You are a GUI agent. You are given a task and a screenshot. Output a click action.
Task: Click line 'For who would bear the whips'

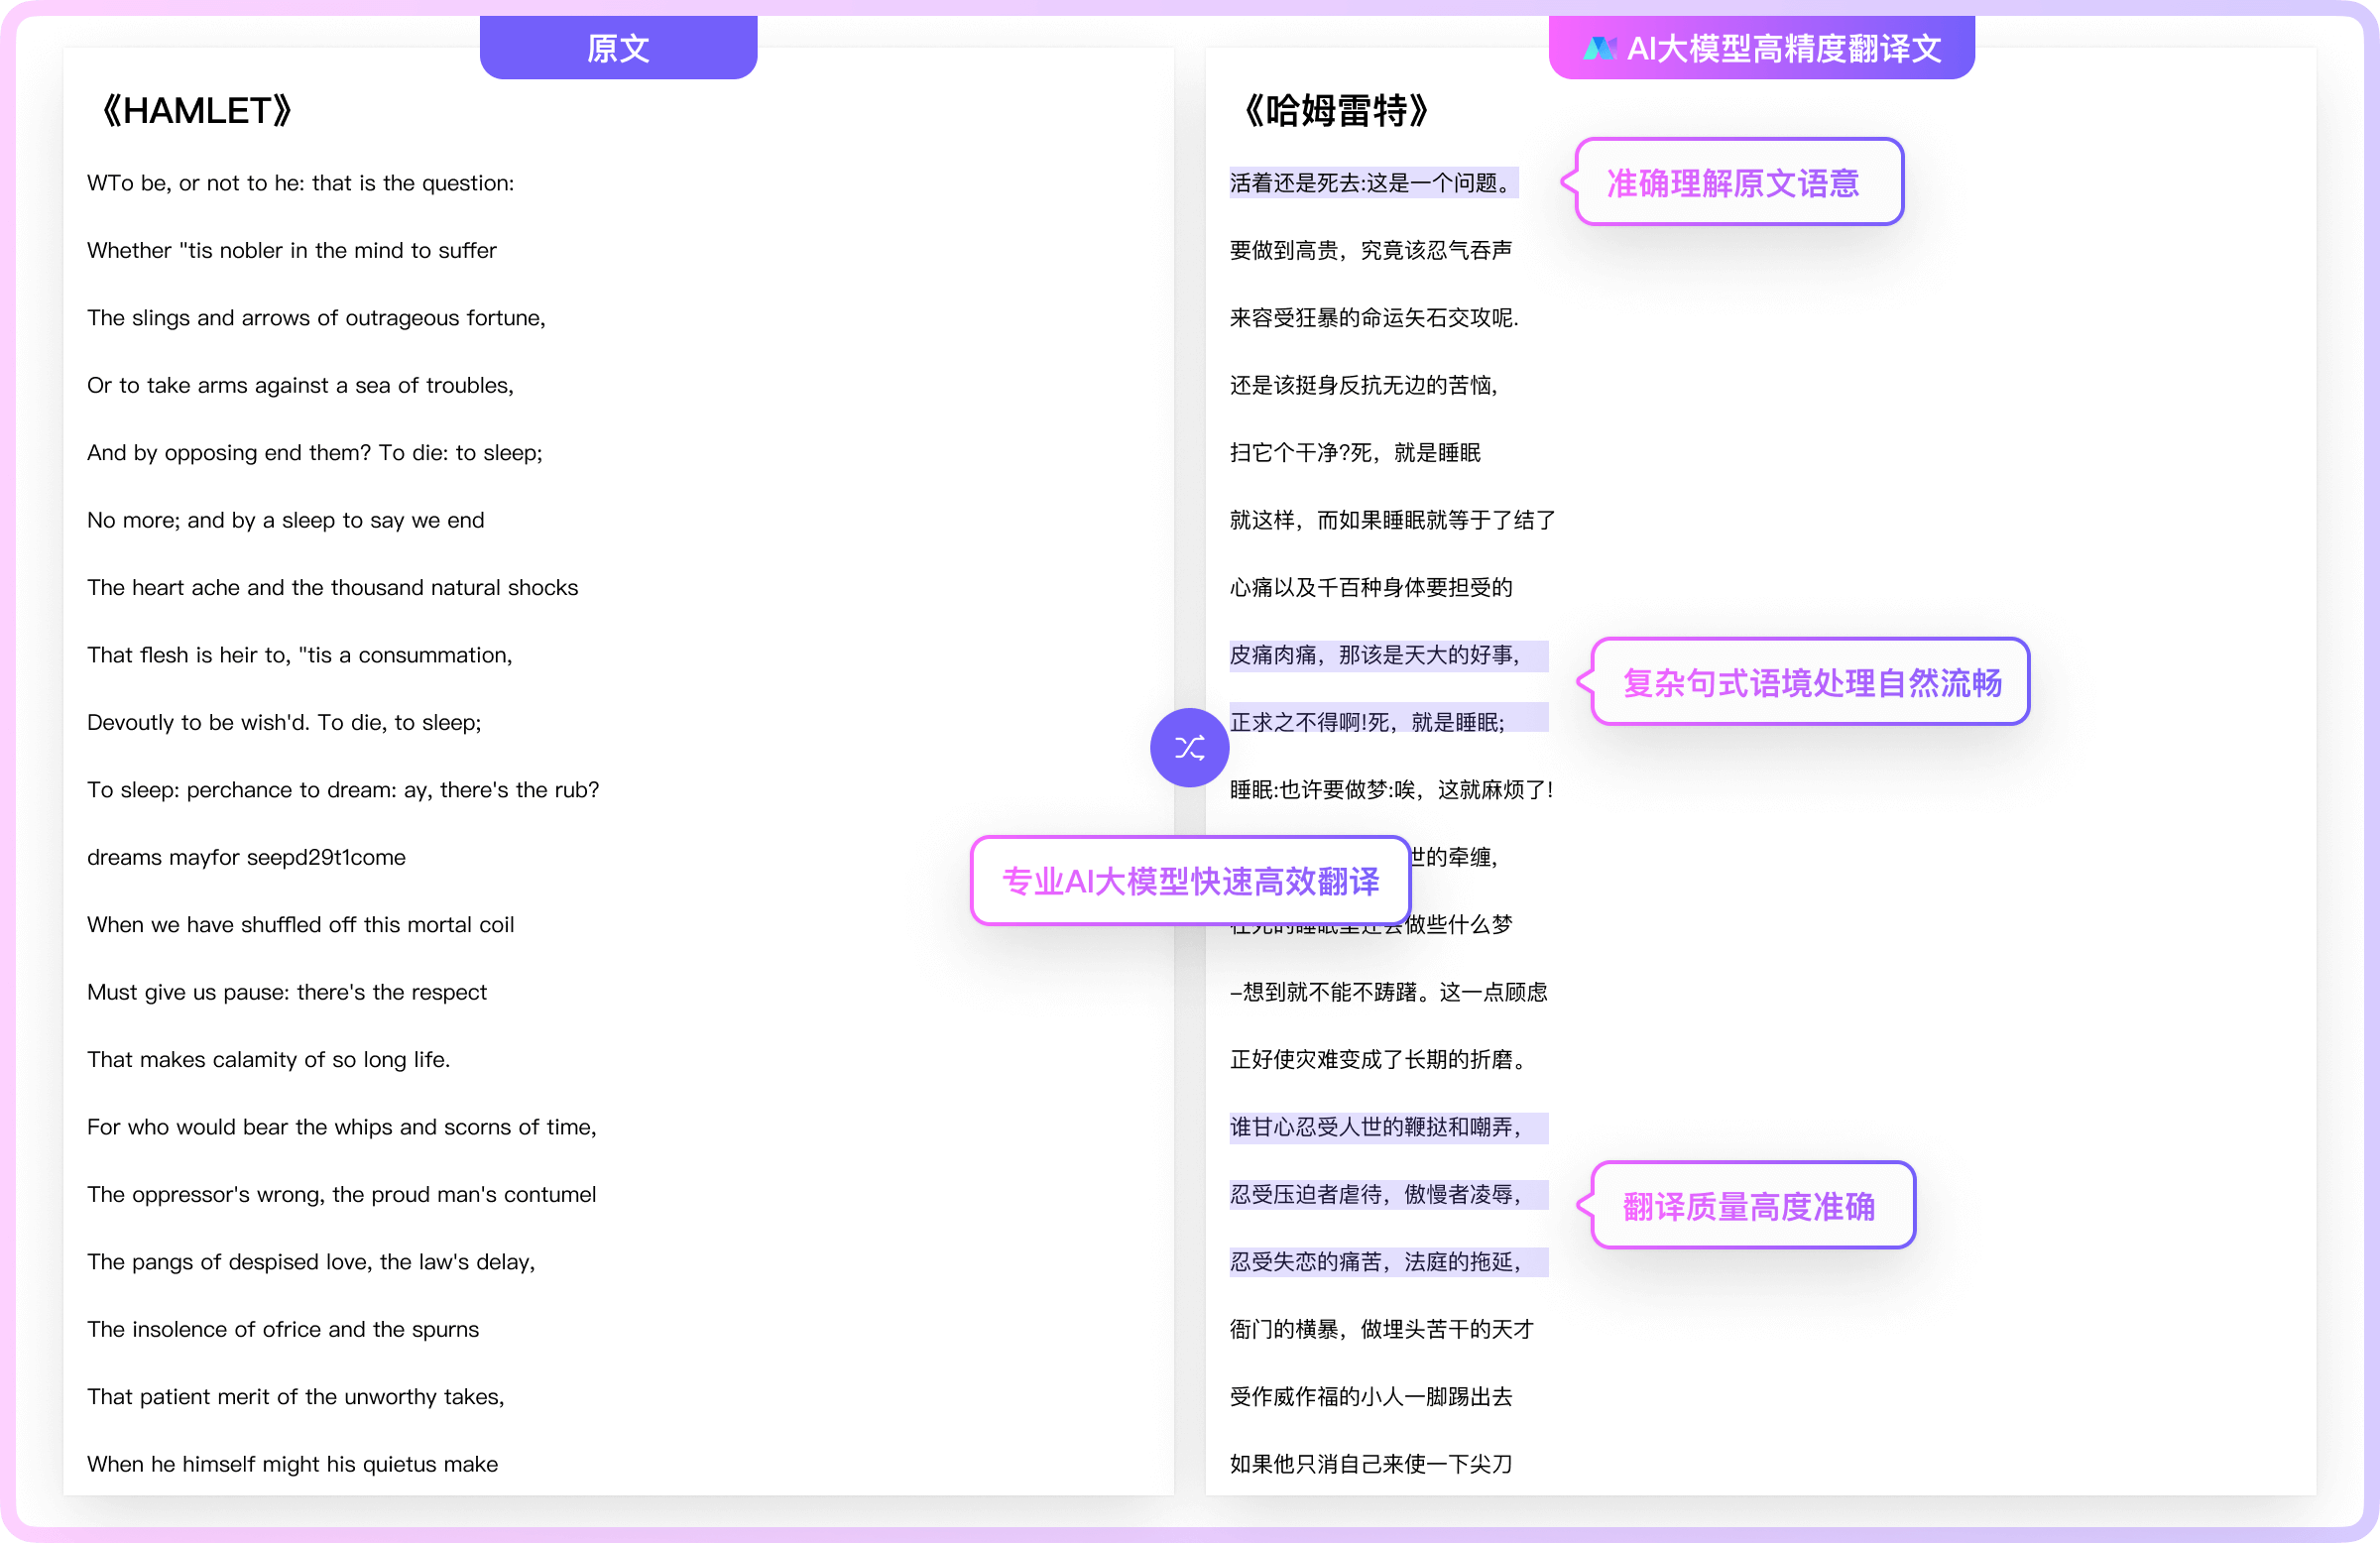coord(341,1127)
